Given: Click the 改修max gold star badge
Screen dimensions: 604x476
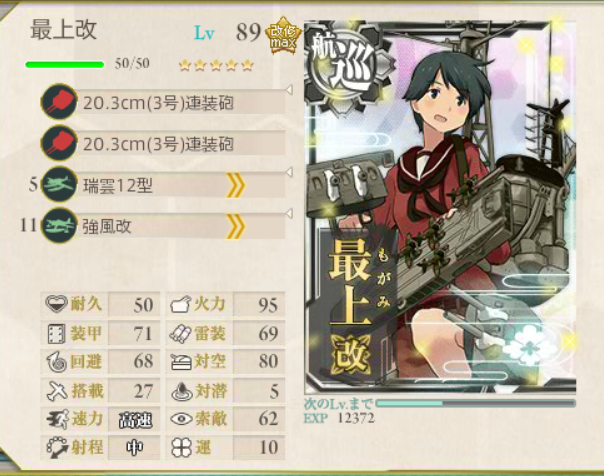Looking at the screenshot, I should coord(283,35).
